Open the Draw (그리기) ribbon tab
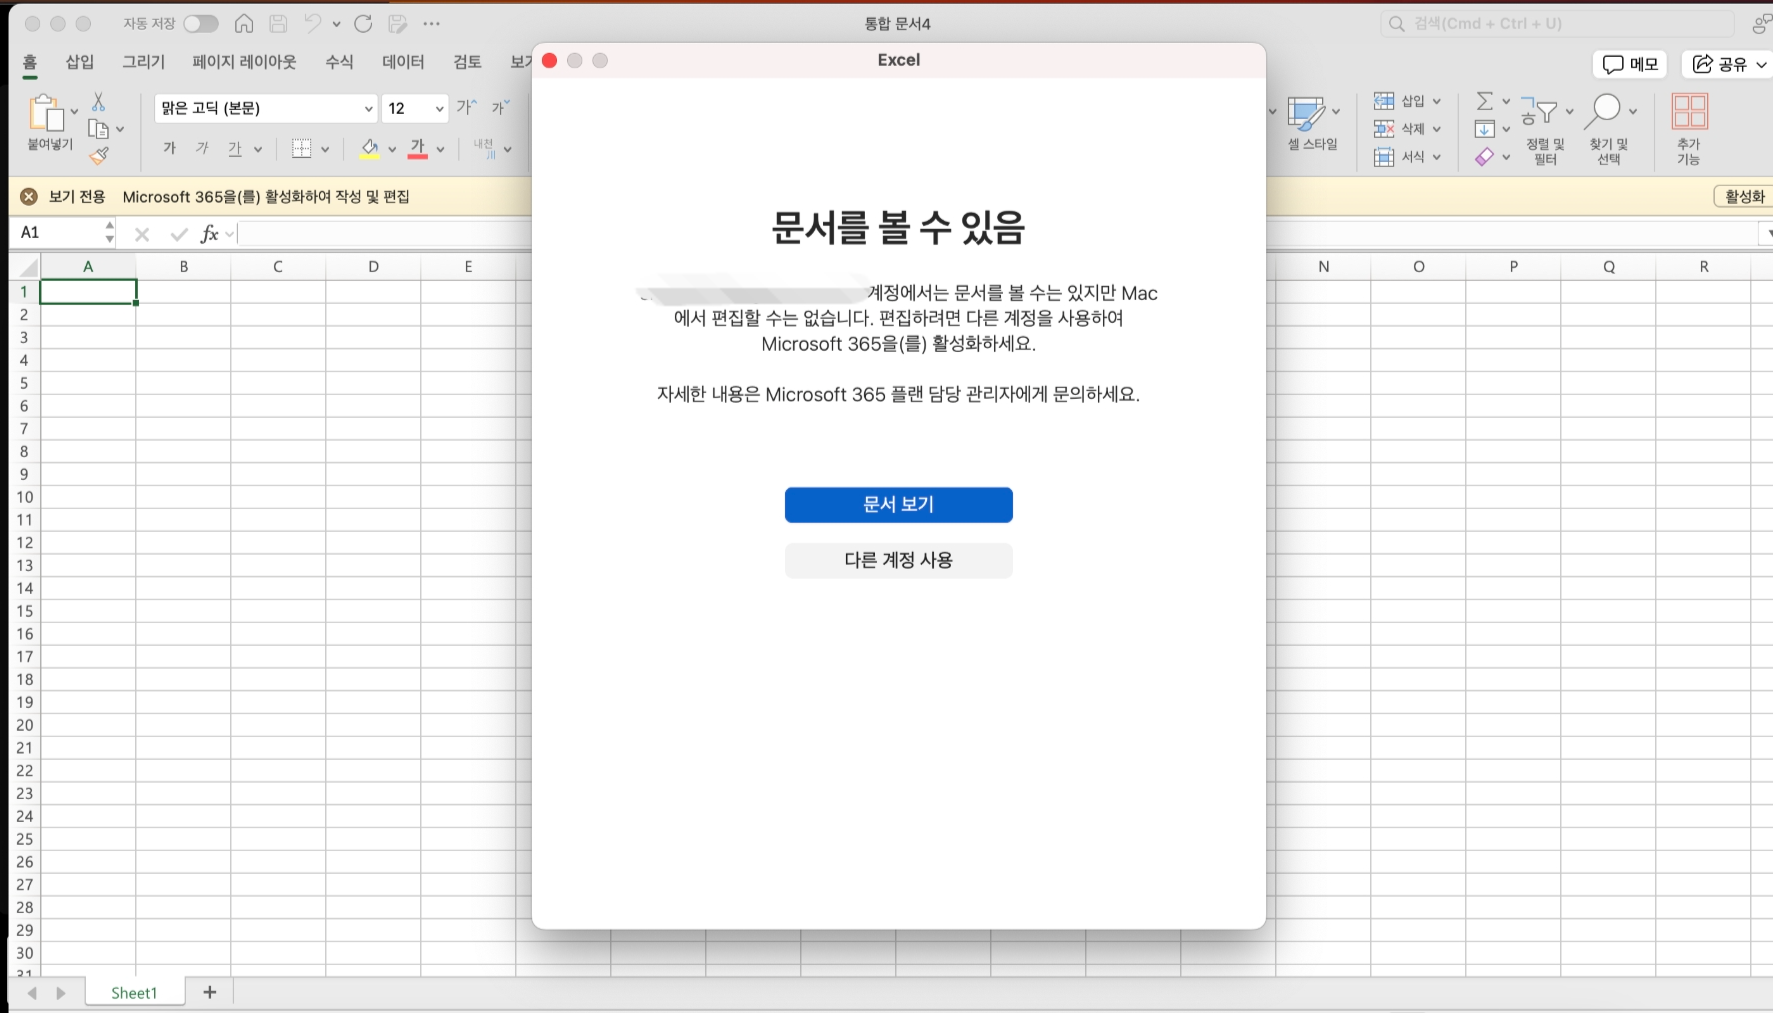Screen dimensions: 1773x1013 tap(144, 62)
